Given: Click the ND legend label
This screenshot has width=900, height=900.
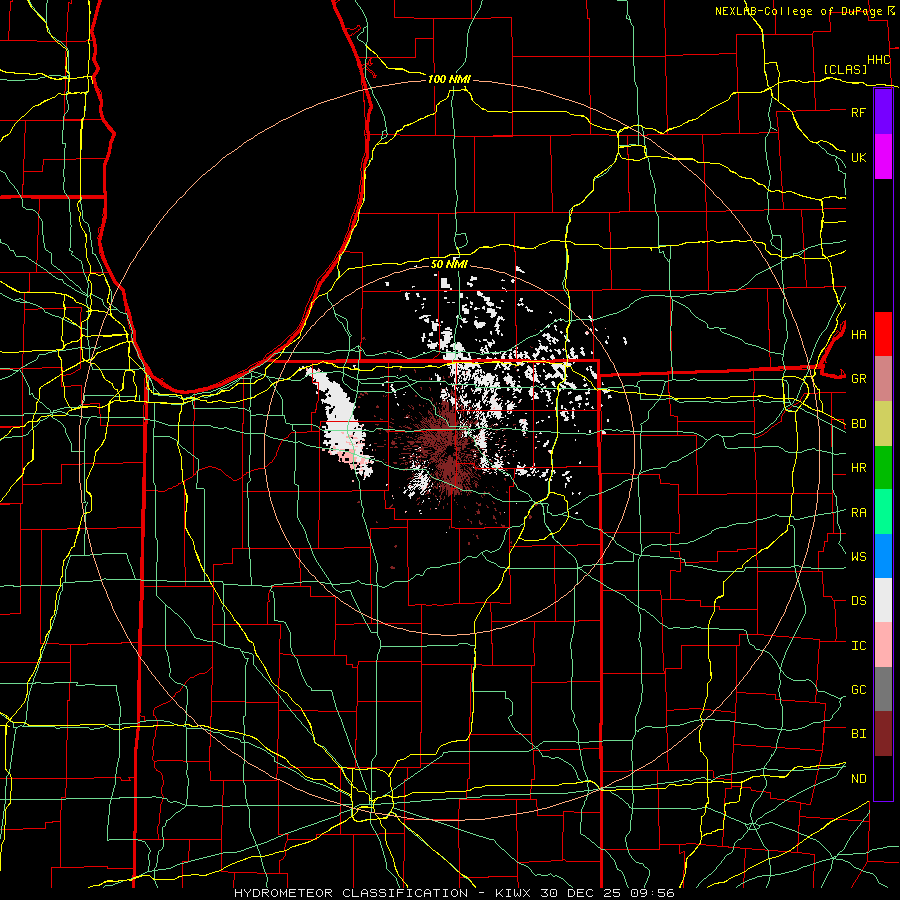Looking at the screenshot, I should [x=858, y=779].
